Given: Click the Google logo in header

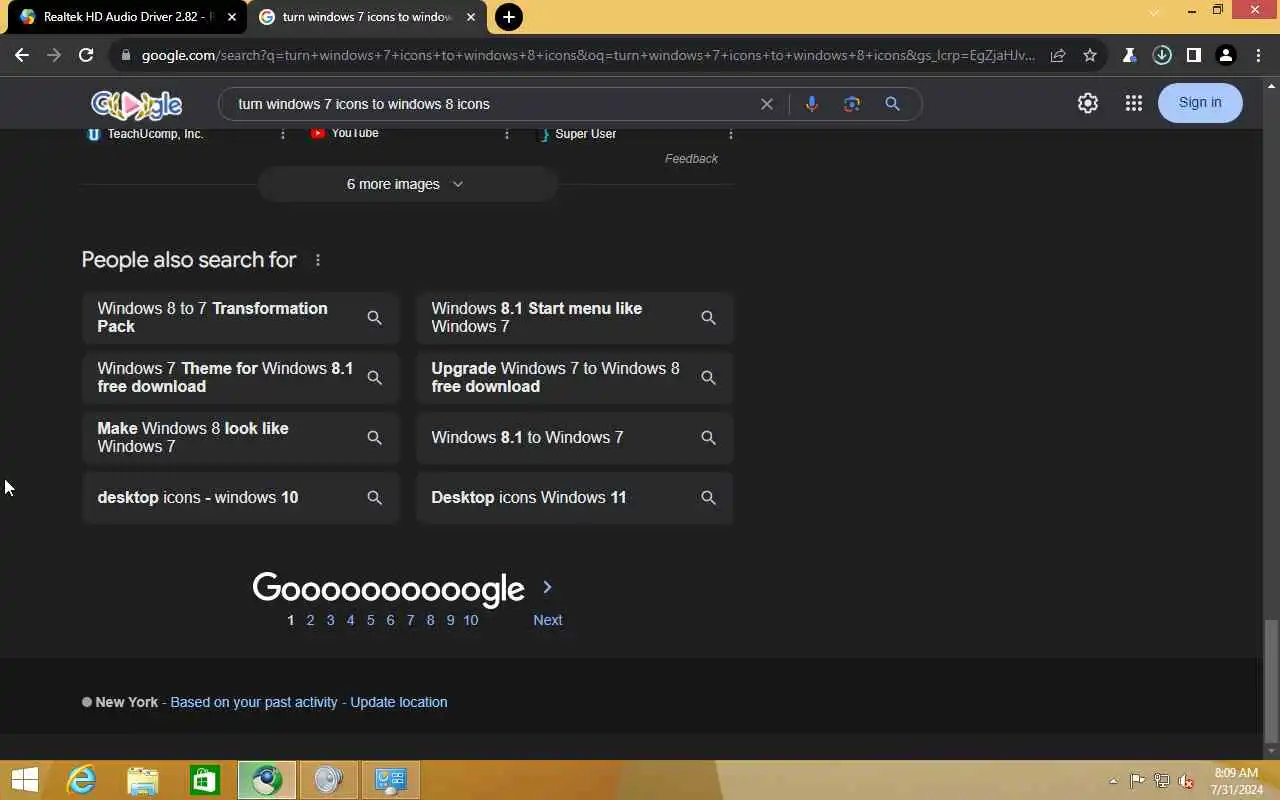Looking at the screenshot, I should pyautogui.click(x=137, y=104).
